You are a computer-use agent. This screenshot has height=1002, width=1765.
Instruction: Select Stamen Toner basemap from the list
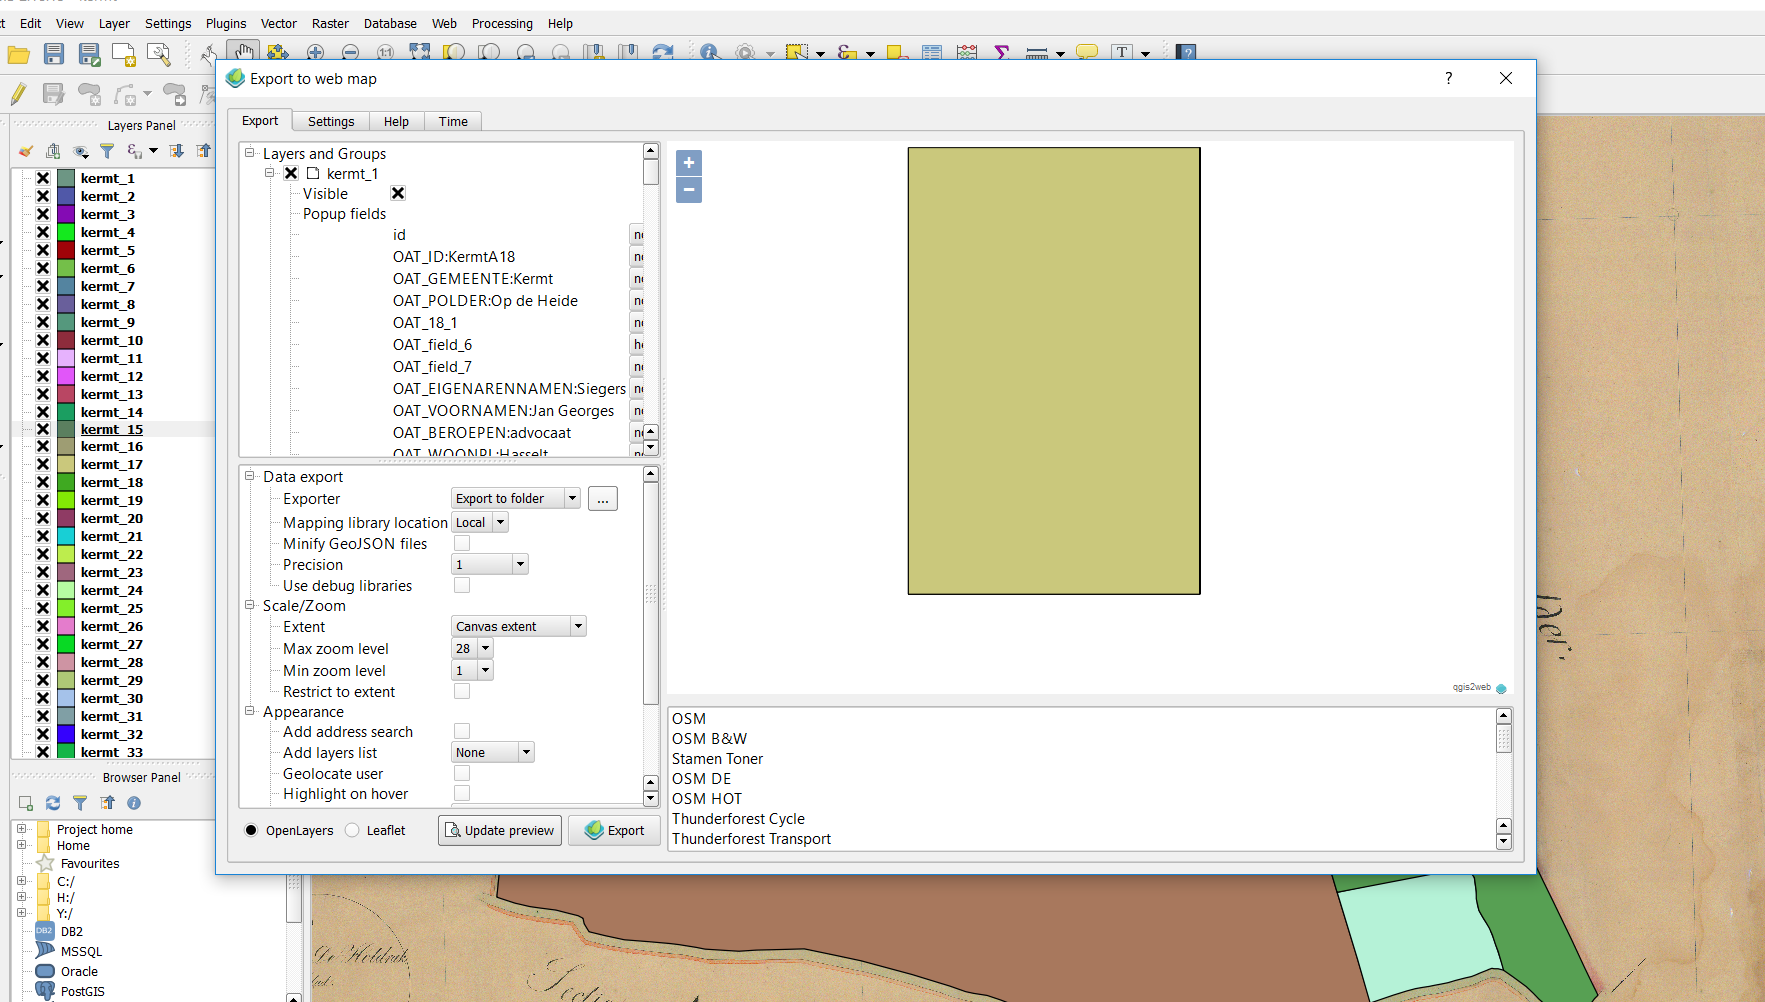717,758
